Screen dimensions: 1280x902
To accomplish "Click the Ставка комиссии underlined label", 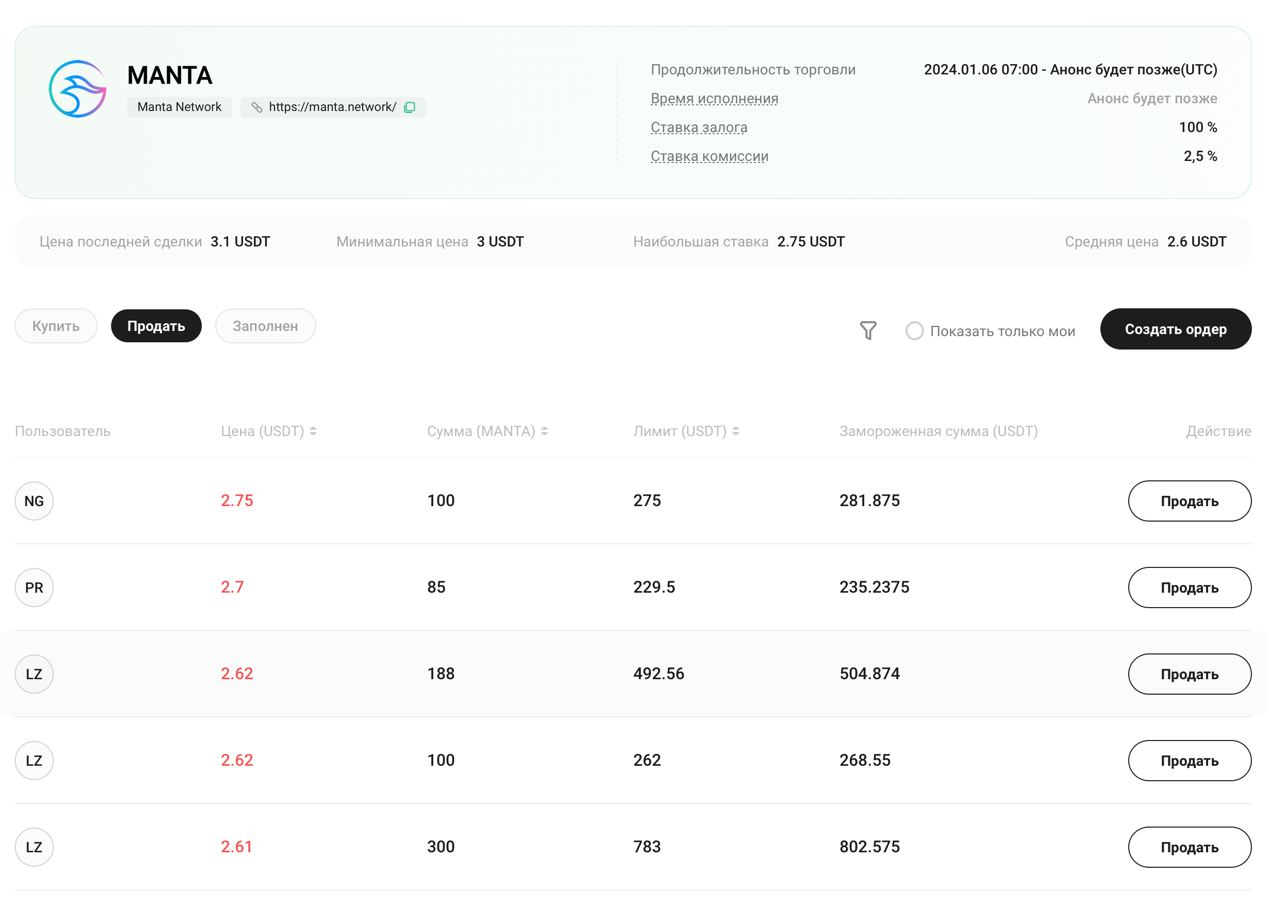I will (x=709, y=156).
